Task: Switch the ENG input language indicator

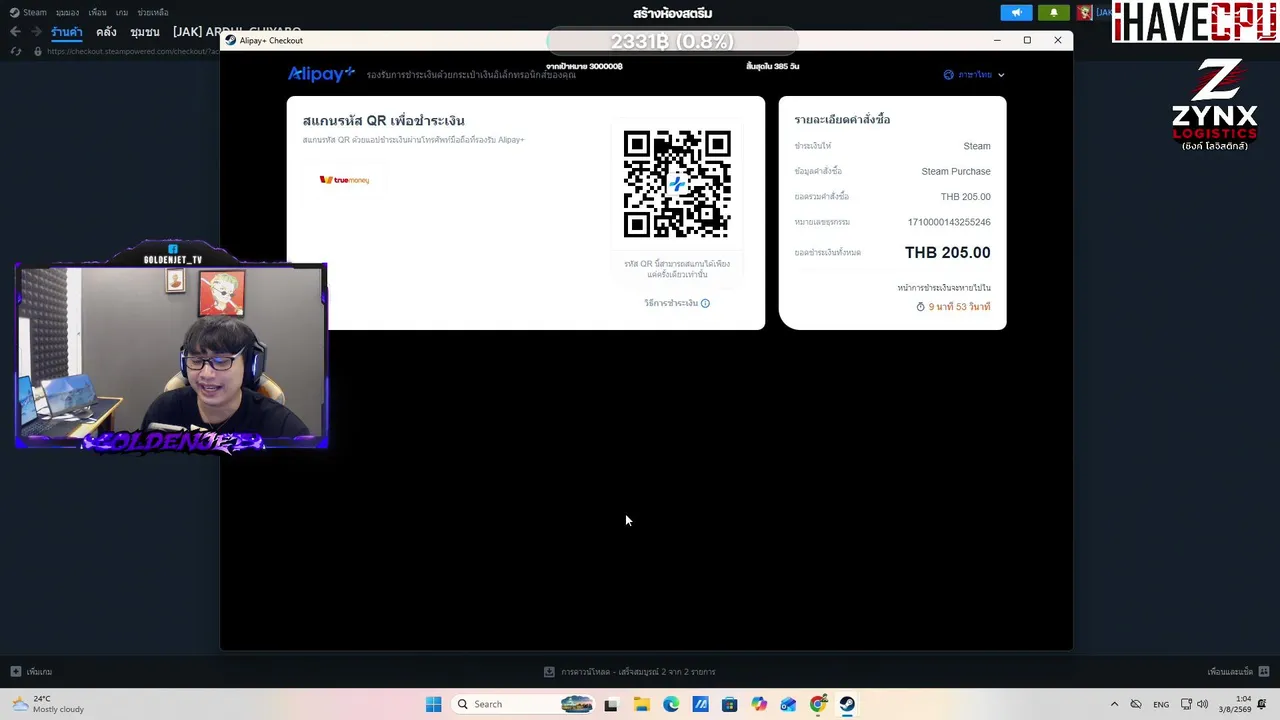Action: (x=1161, y=704)
